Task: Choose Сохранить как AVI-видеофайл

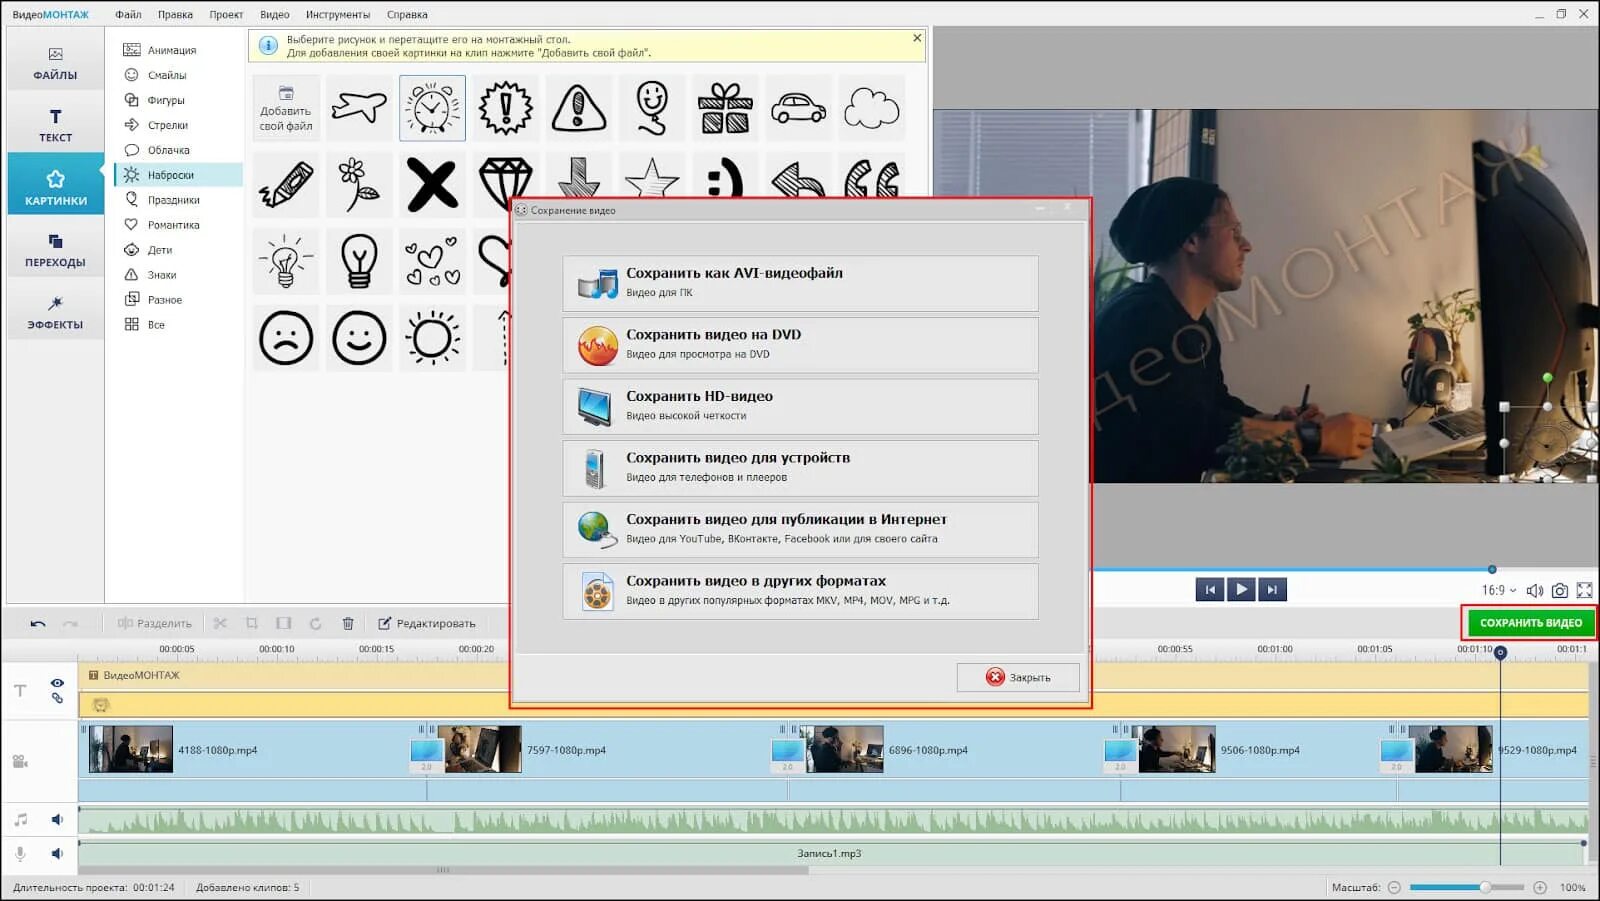Action: (x=800, y=283)
